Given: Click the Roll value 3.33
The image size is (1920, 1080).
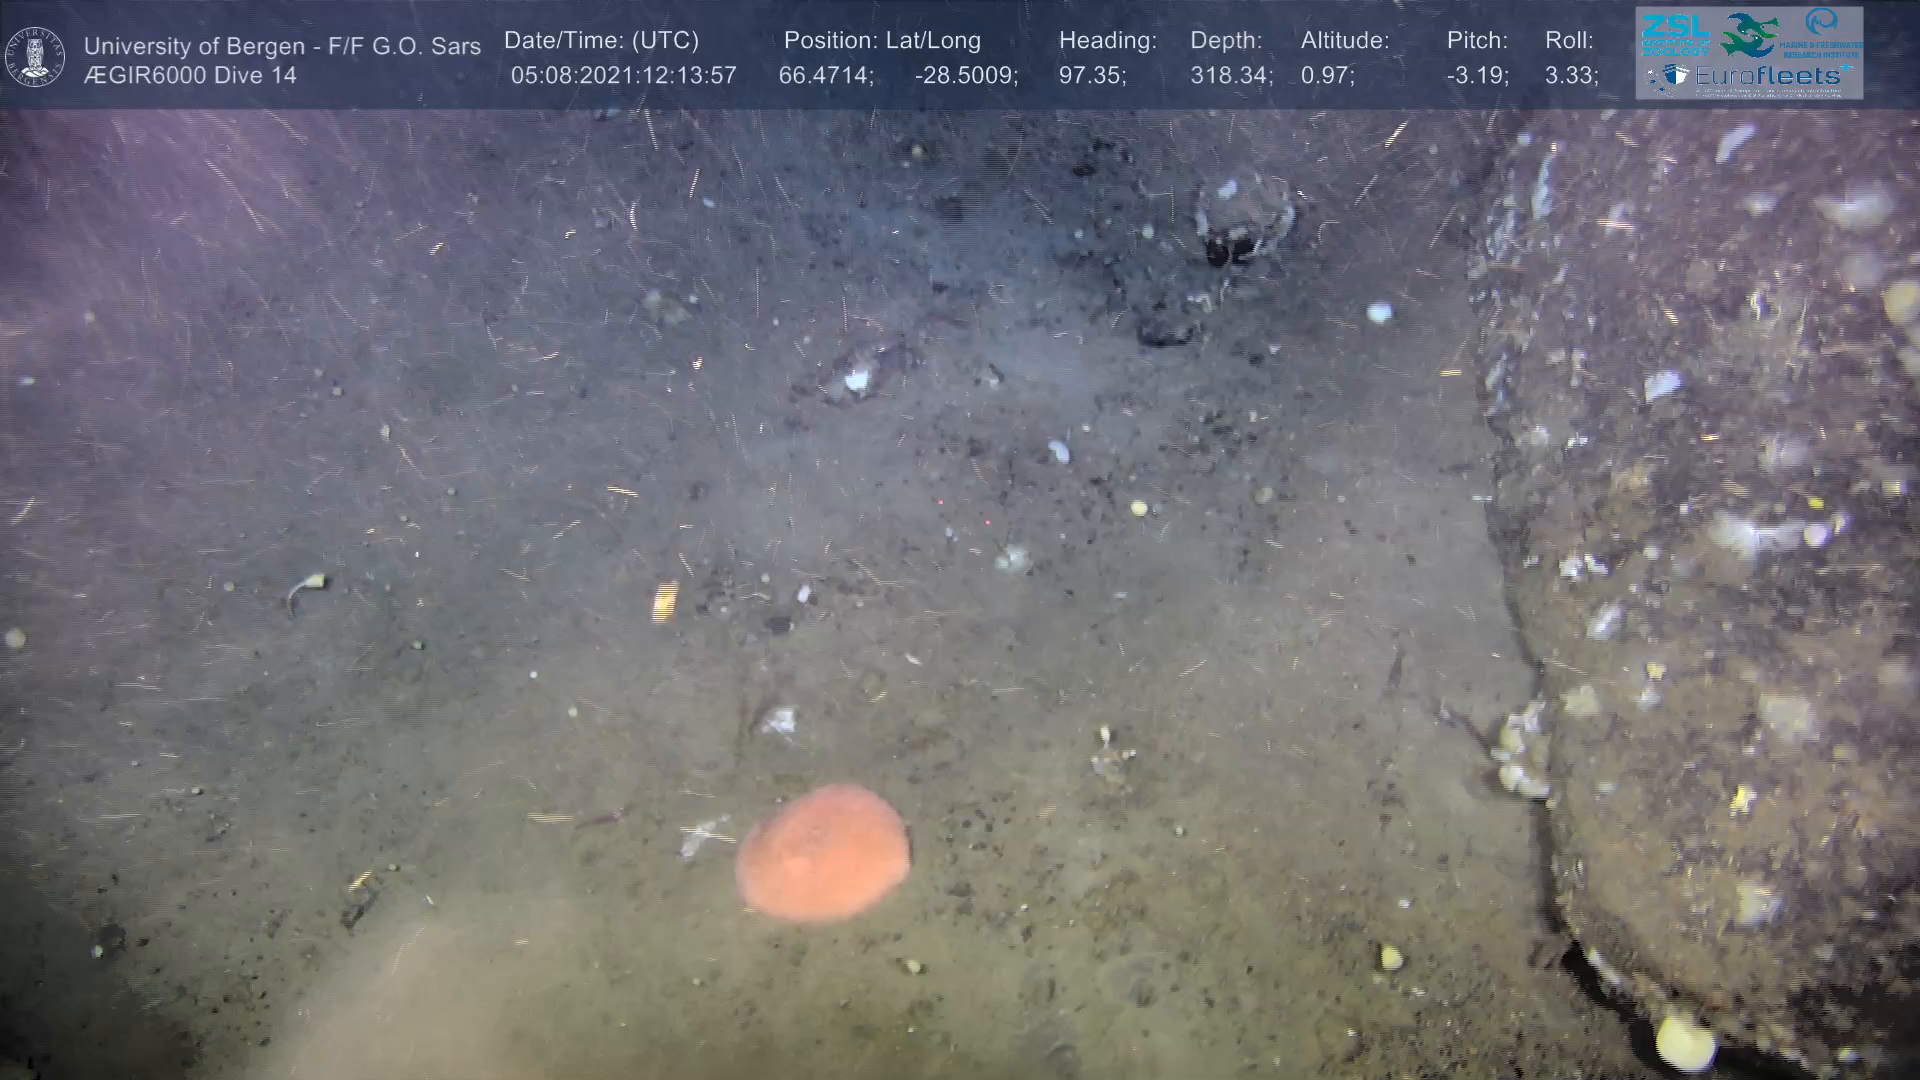Looking at the screenshot, I should (x=1569, y=76).
